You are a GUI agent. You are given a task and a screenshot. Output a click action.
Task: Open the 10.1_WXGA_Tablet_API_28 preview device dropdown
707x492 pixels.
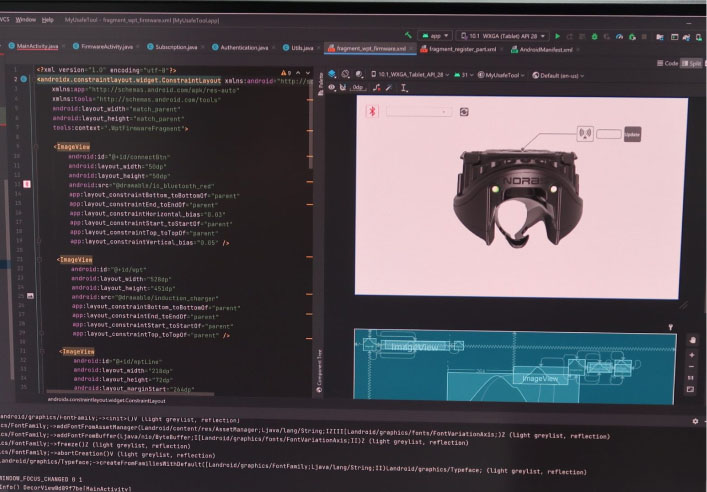coord(410,74)
